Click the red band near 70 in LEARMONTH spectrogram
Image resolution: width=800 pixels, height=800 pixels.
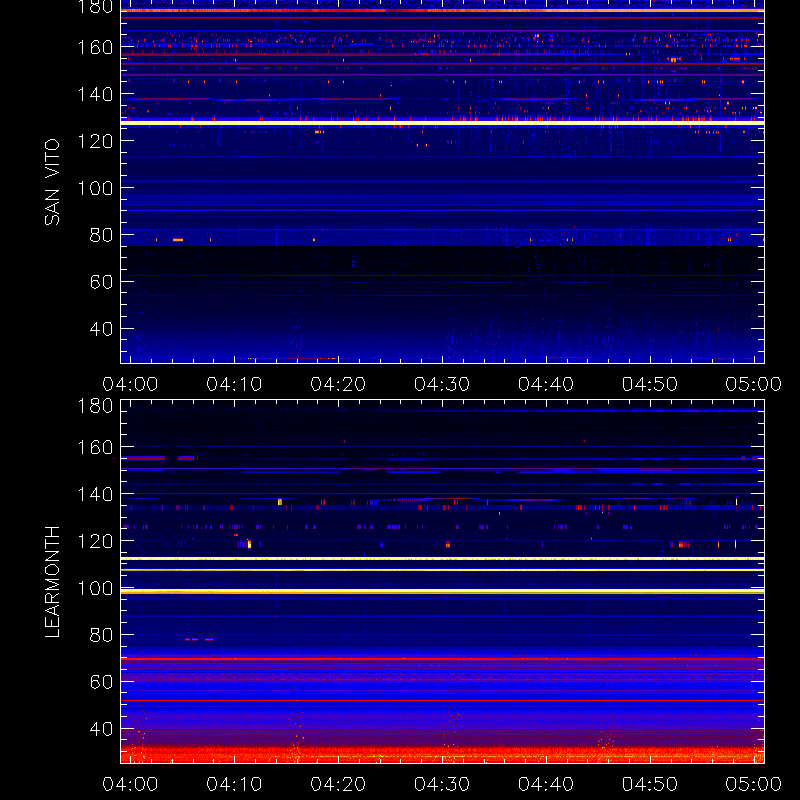click(x=442, y=659)
